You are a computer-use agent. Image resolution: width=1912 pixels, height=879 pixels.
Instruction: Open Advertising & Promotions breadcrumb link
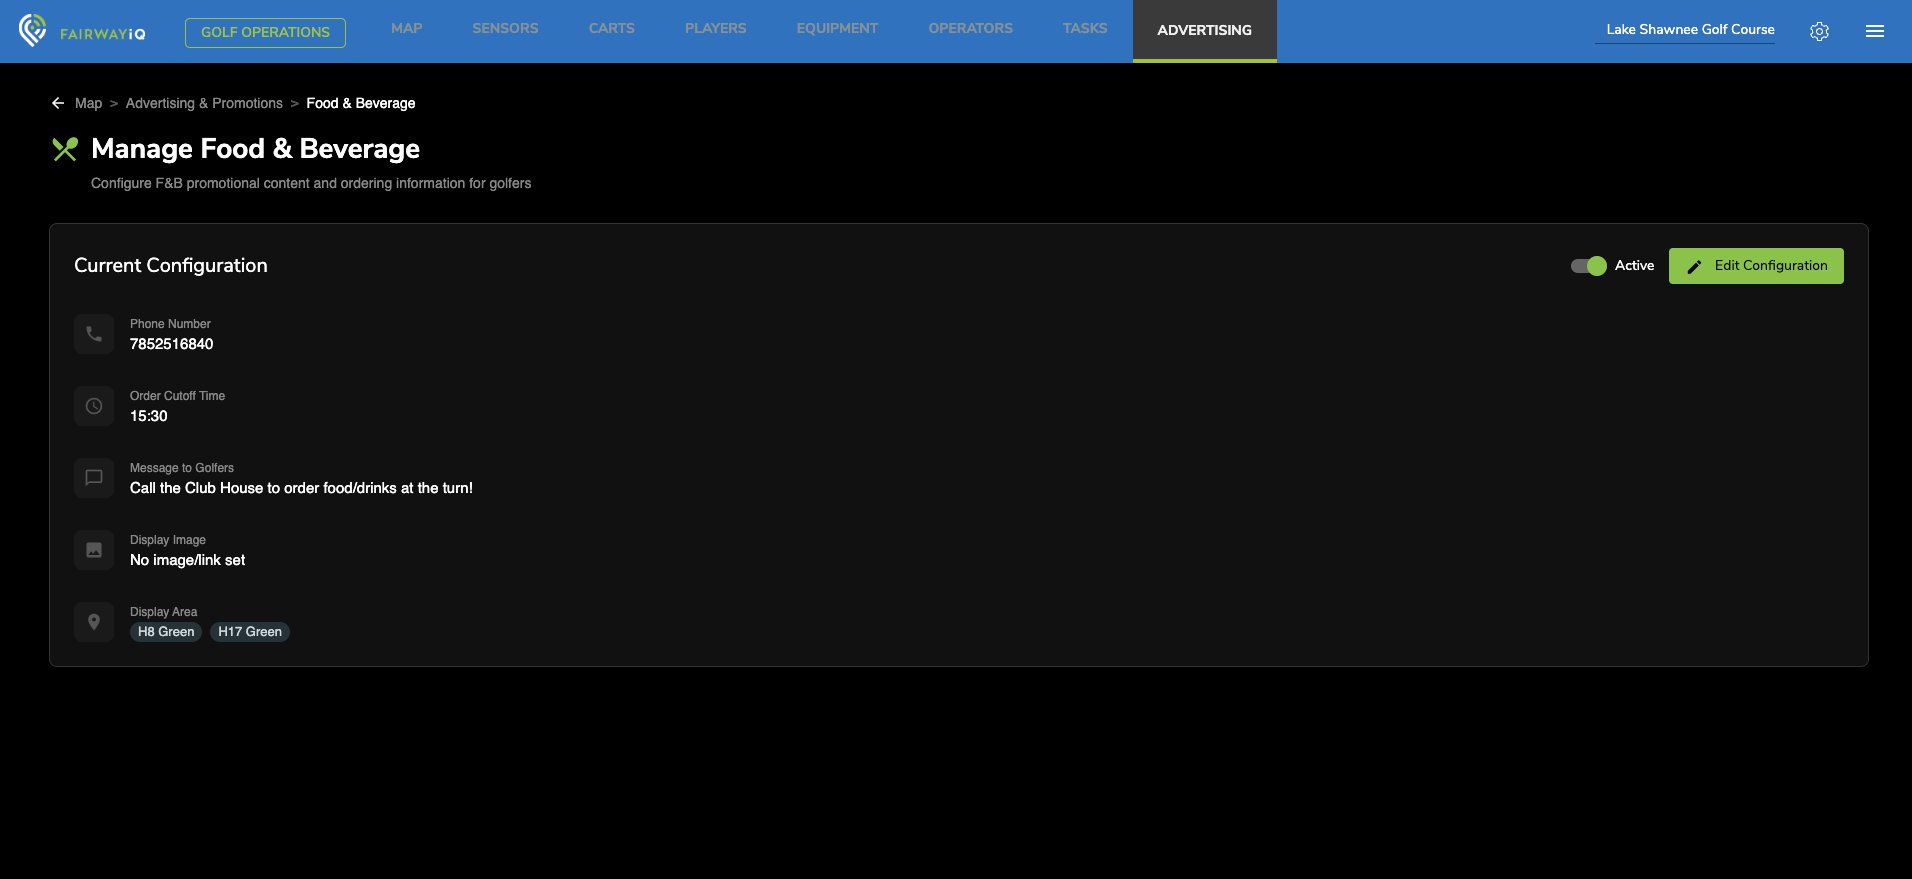(204, 103)
